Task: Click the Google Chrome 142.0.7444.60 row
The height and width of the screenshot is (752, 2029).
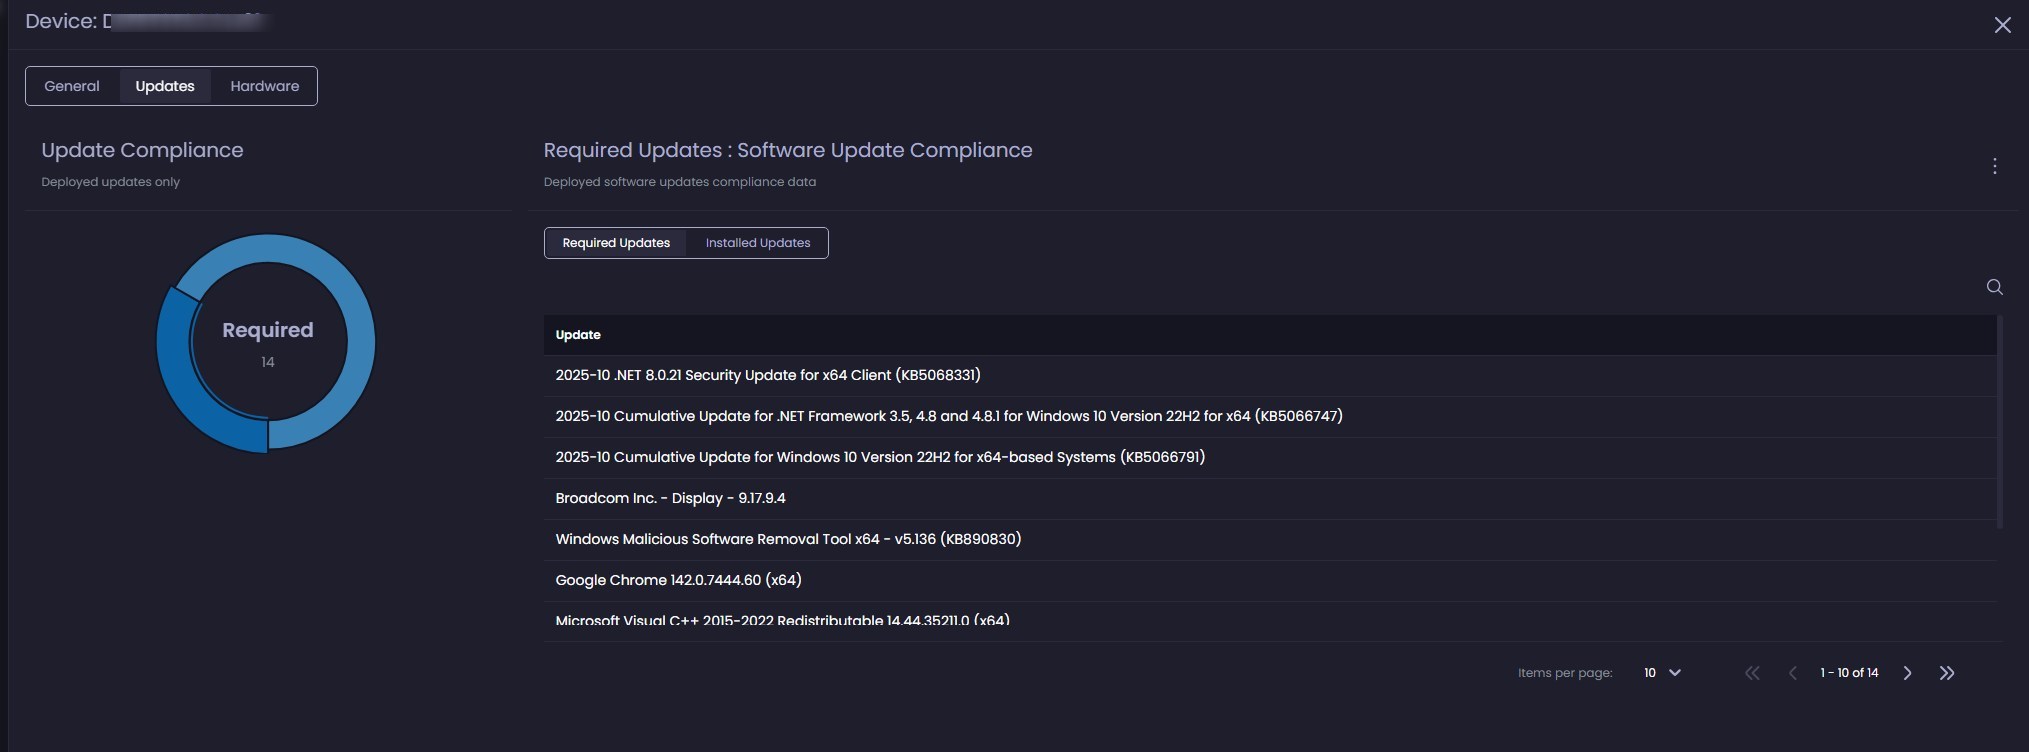Action: [x=678, y=580]
